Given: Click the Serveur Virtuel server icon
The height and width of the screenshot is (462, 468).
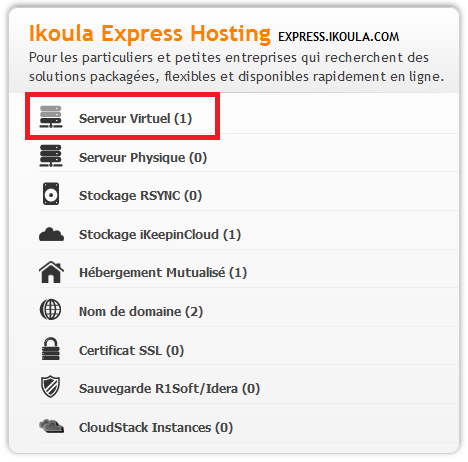Looking at the screenshot, I should pos(51,117).
